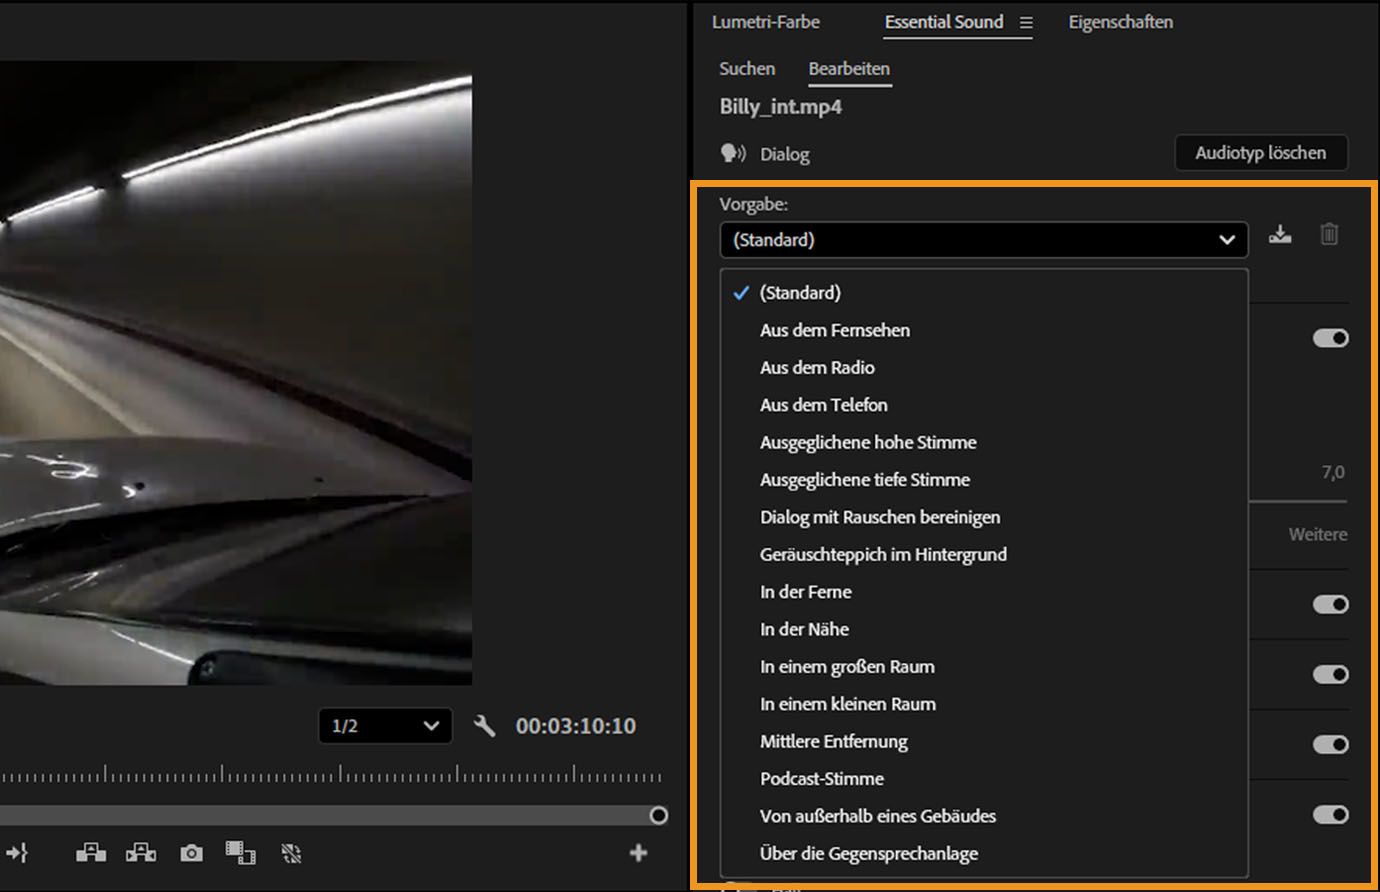Image resolution: width=1380 pixels, height=892 pixels.
Task: Select the Extract icon below the video
Action: [x=140, y=853]
